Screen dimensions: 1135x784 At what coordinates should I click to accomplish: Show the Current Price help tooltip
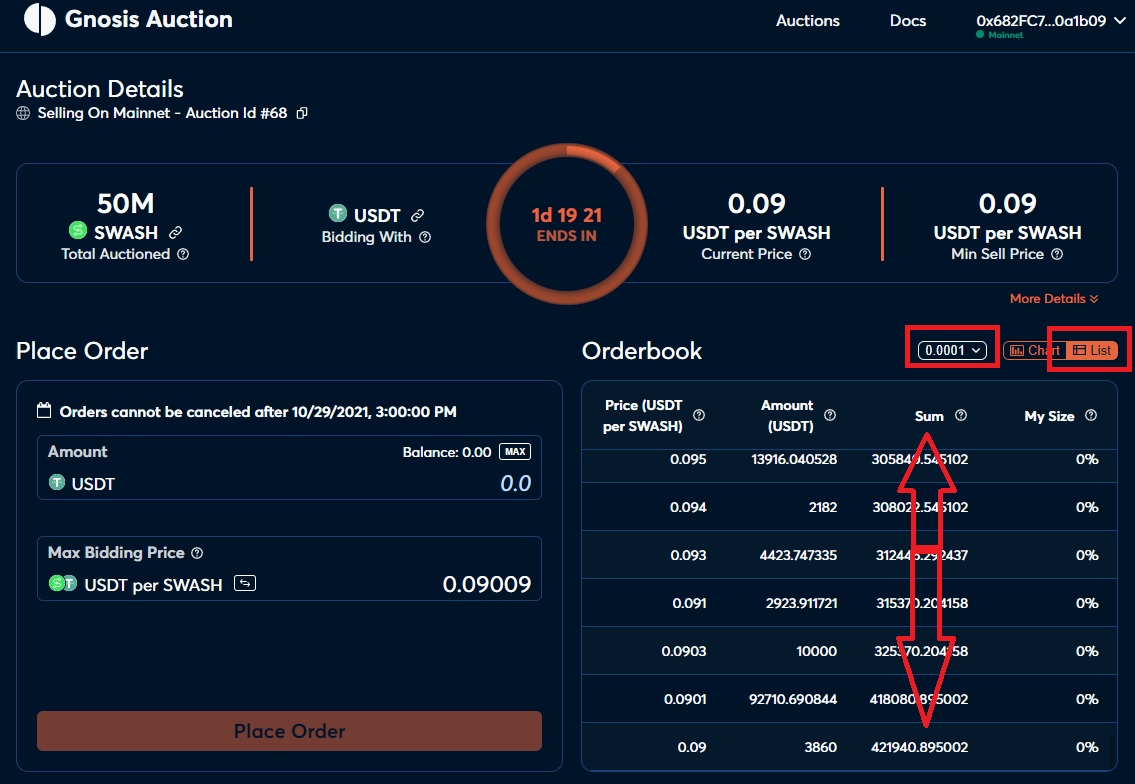click(x=805, y=254)
